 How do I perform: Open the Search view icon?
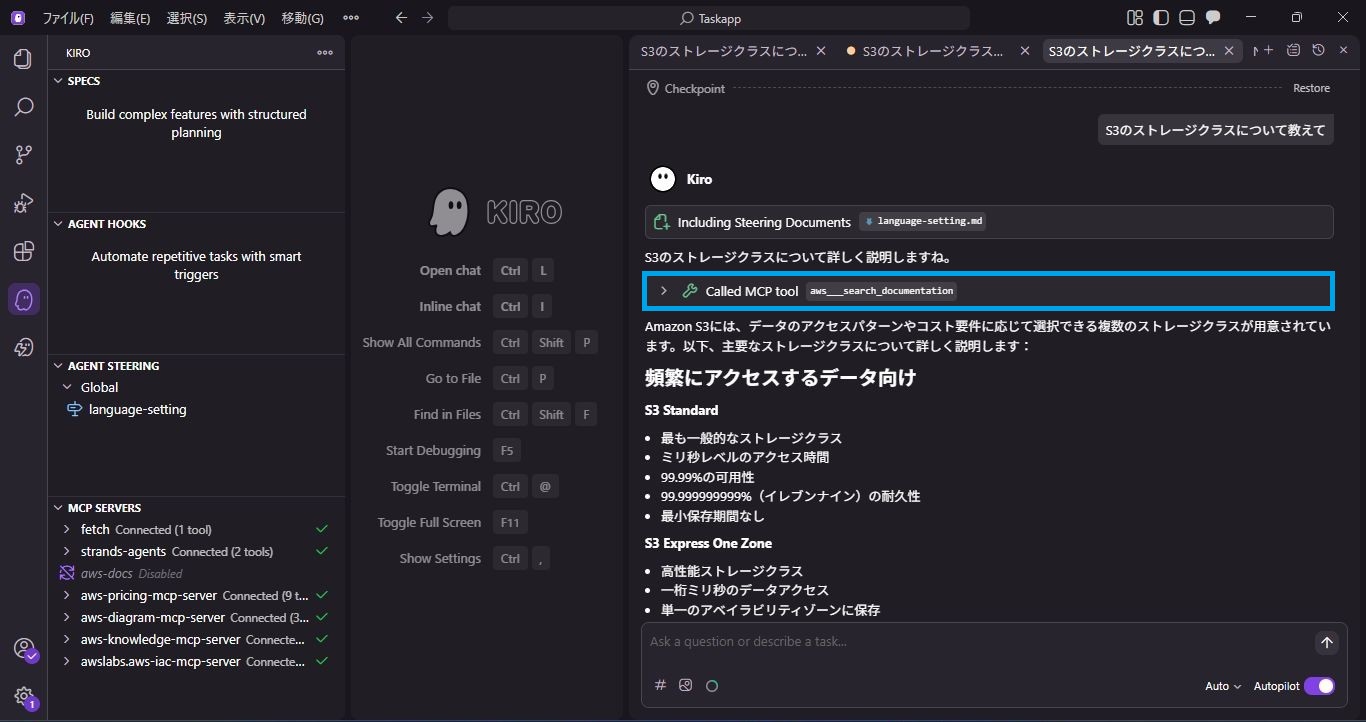tap(23, 107)
